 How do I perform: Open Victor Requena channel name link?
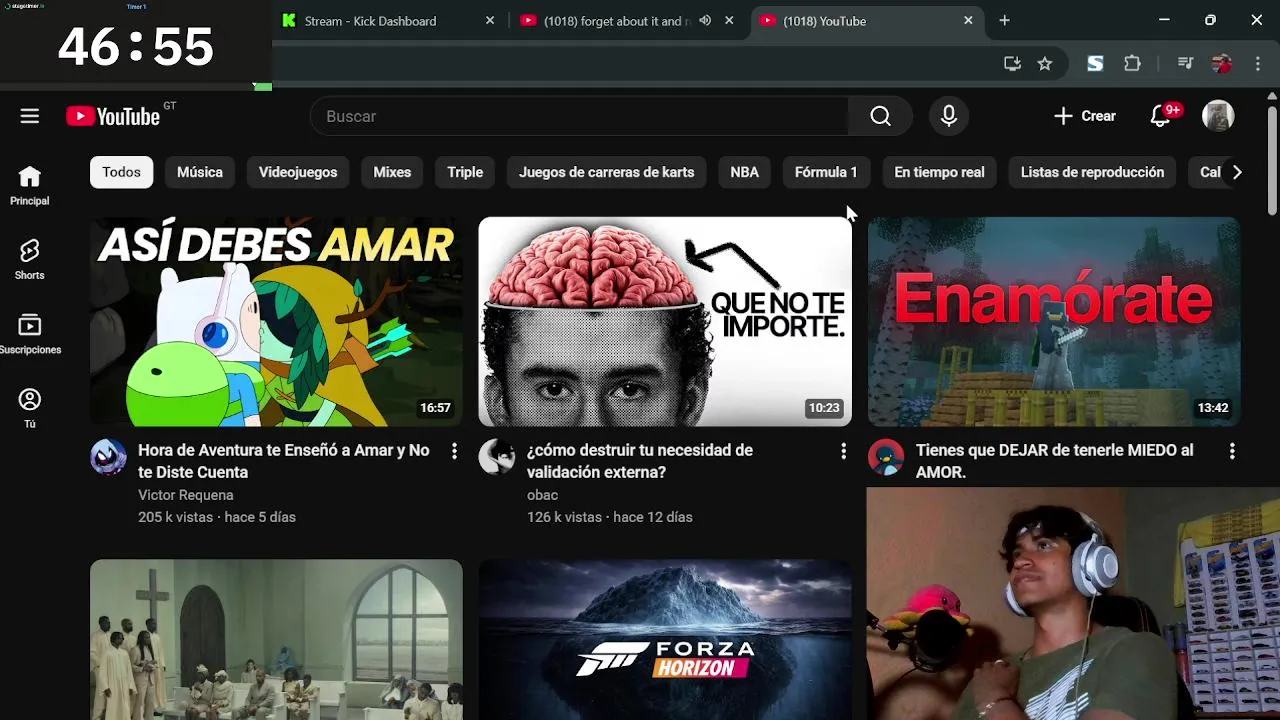[x=186, y=495]
